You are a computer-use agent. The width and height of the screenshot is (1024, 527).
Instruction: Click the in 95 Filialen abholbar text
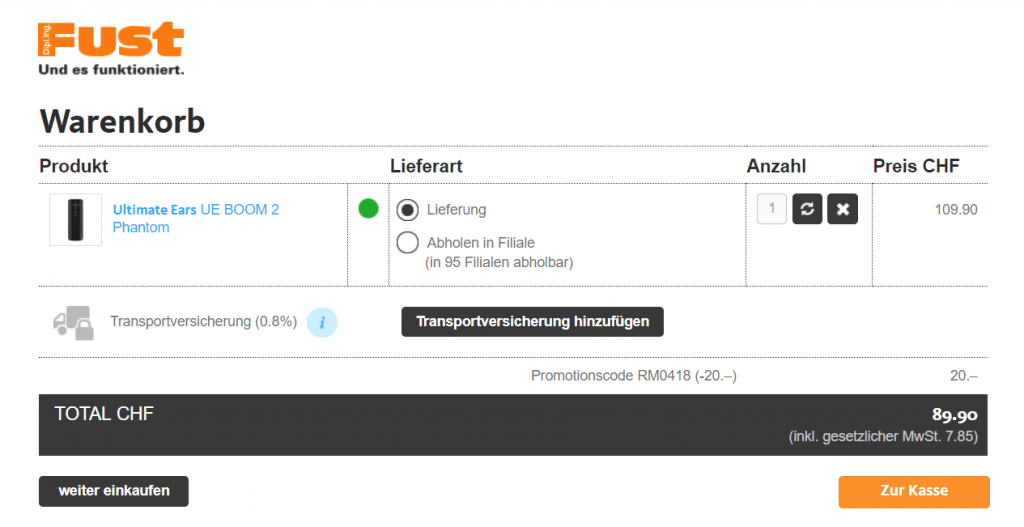coord(499,262)
